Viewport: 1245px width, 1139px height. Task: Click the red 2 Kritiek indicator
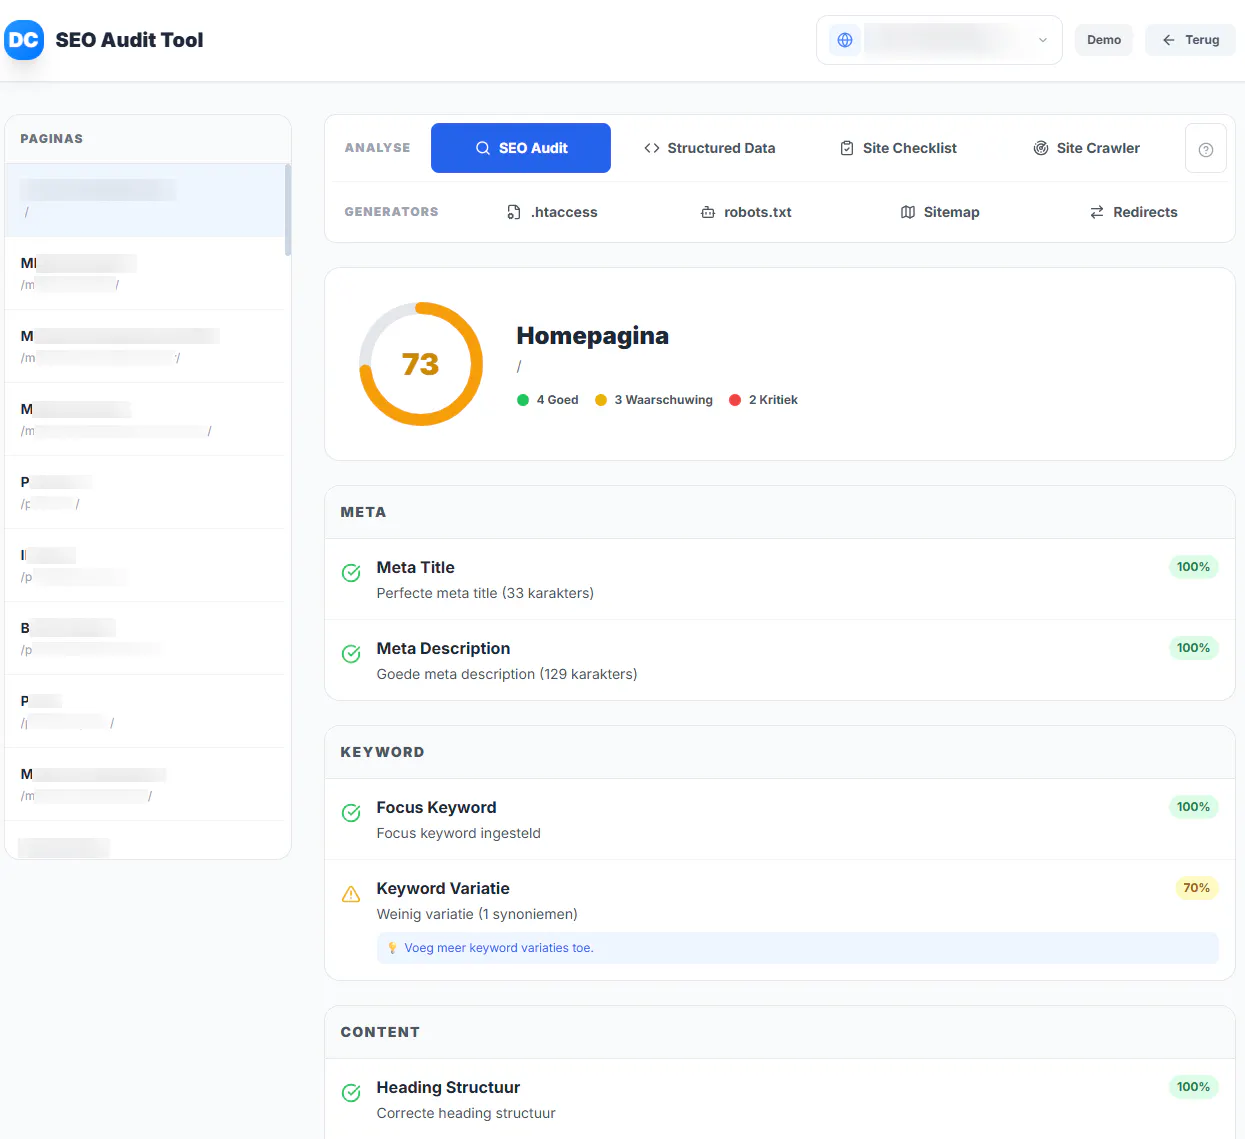pos(764,400)
